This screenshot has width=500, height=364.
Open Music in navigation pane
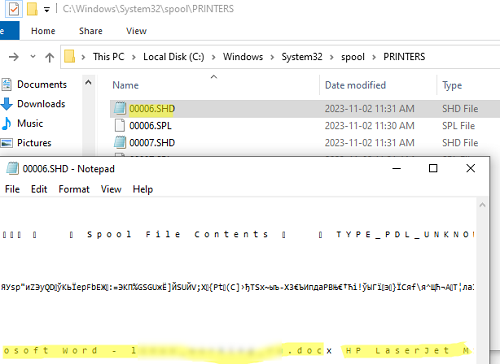[x=30, y=123]
